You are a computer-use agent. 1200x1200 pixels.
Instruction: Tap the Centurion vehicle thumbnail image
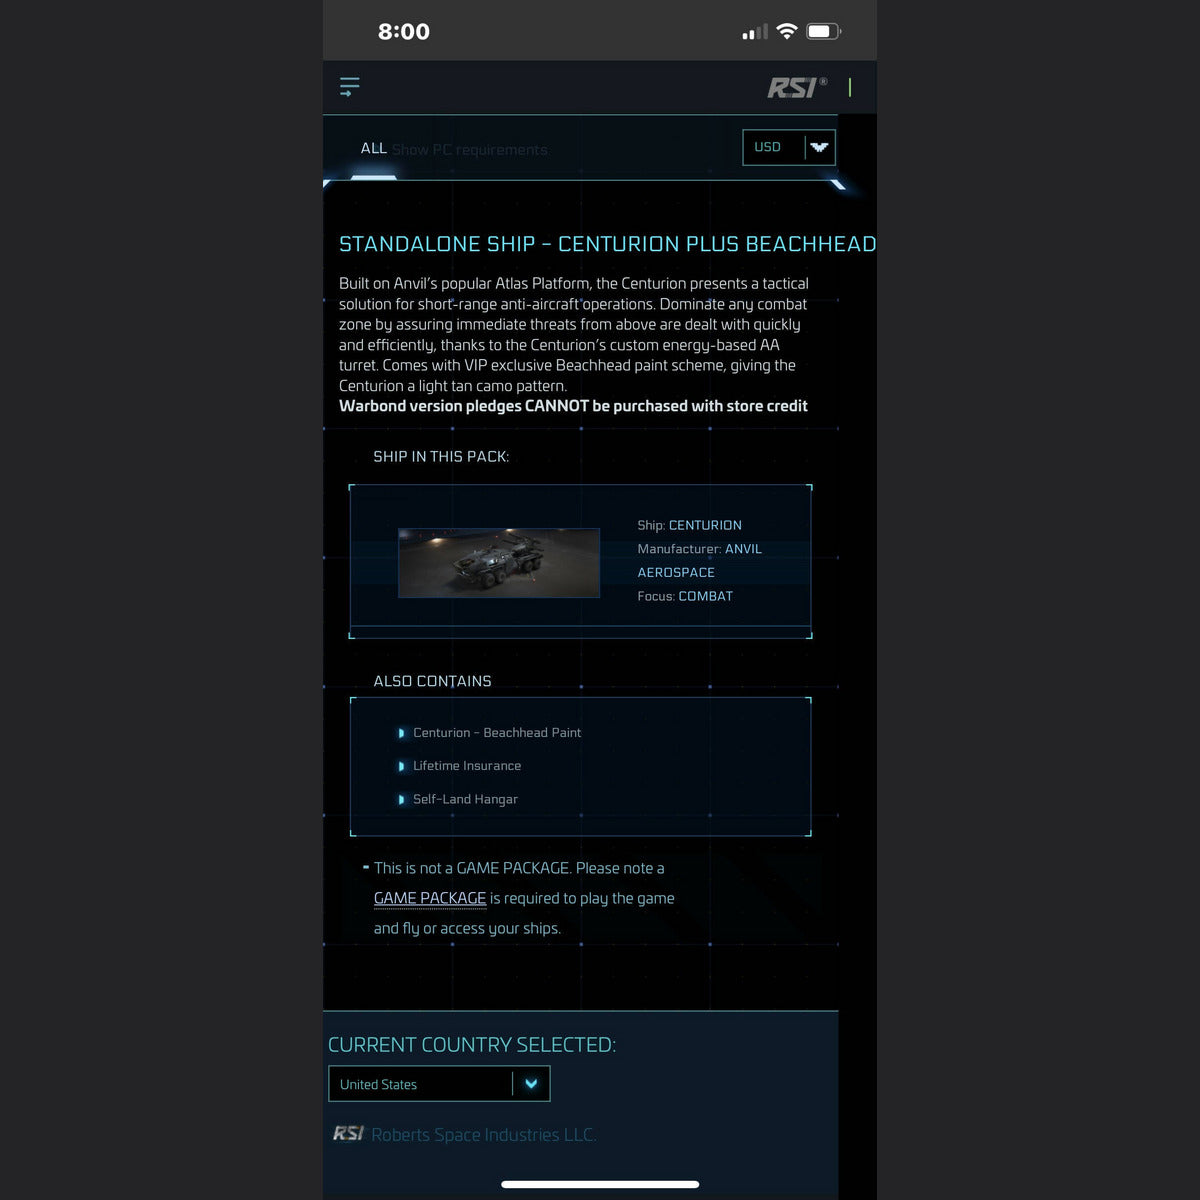point(499,563)
